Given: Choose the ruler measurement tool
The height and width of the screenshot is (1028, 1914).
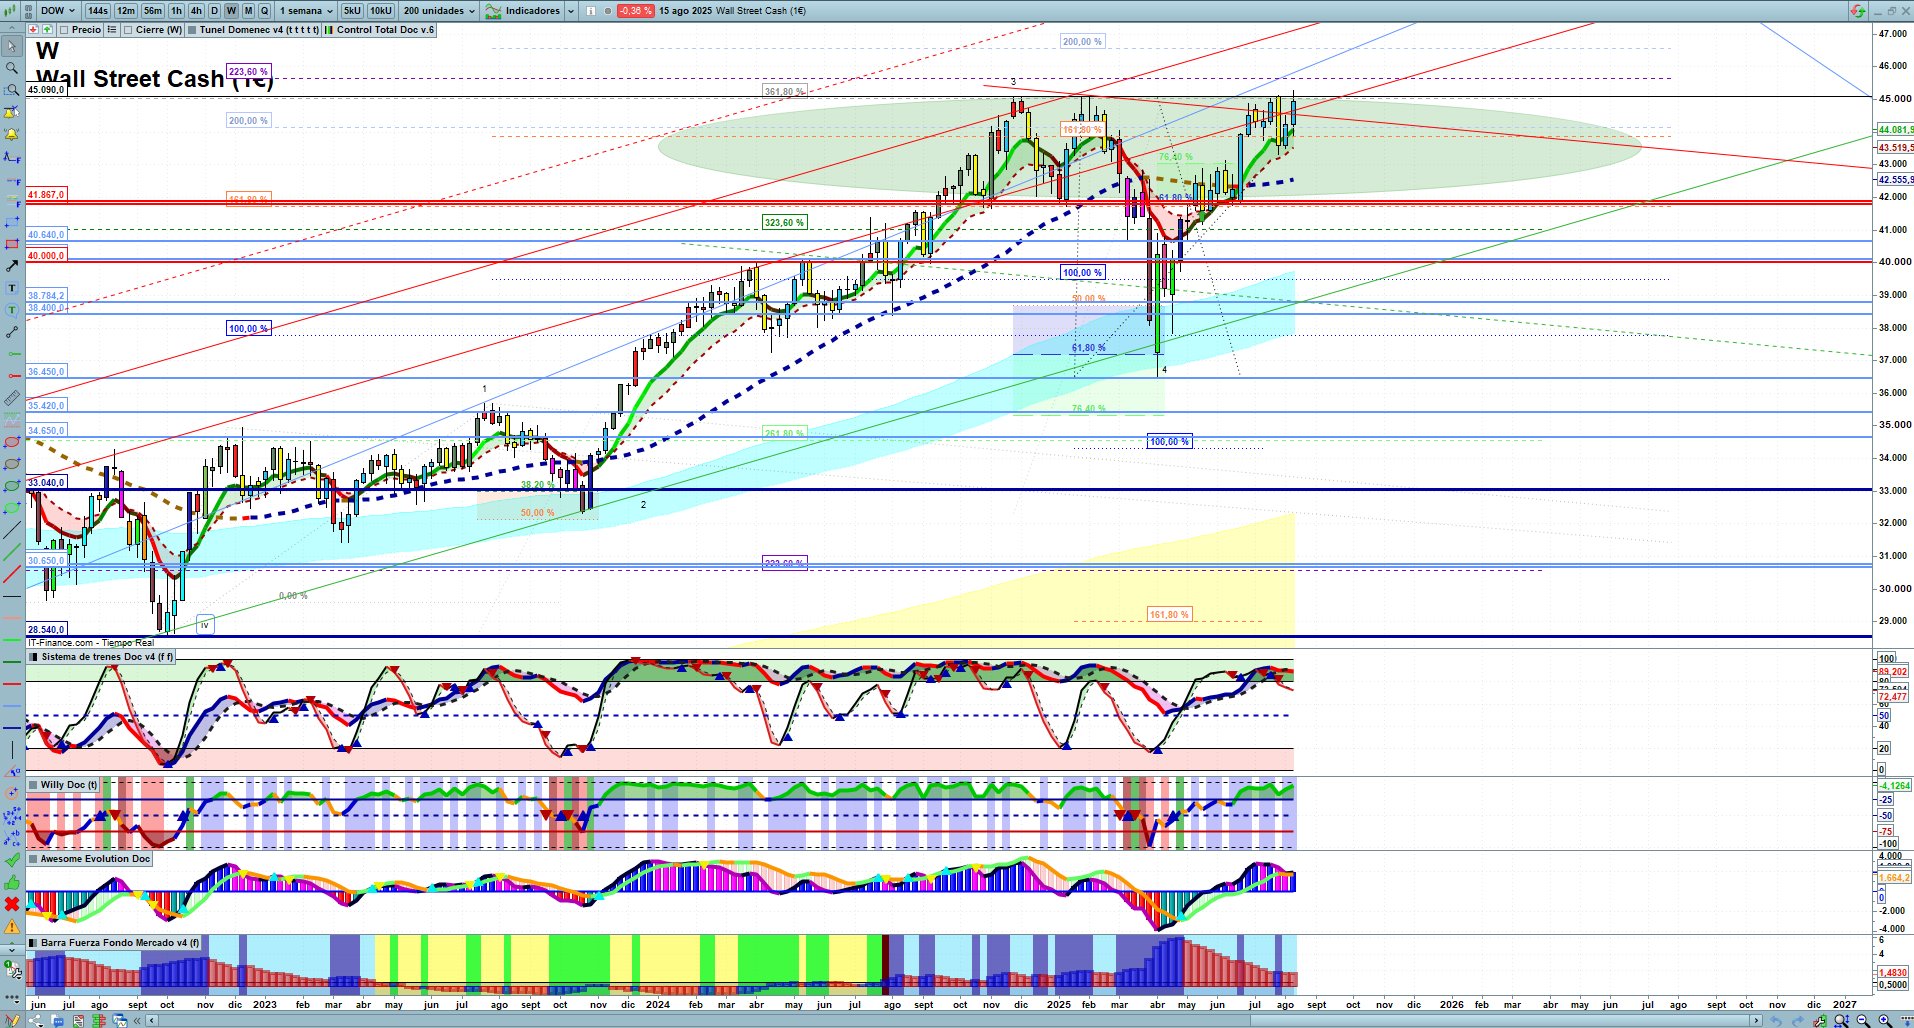Looking at the screenshot, I should (x=12, y=398).
